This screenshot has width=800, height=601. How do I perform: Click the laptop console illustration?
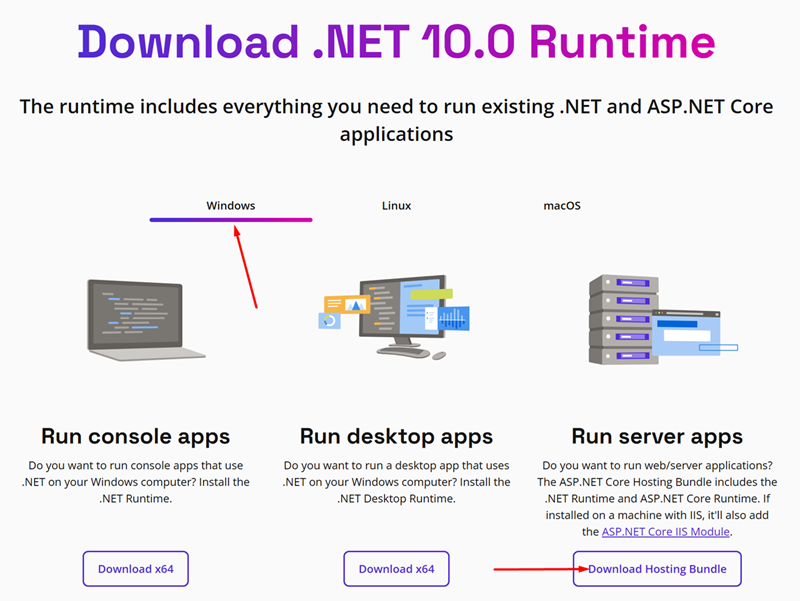coord(146,320)
